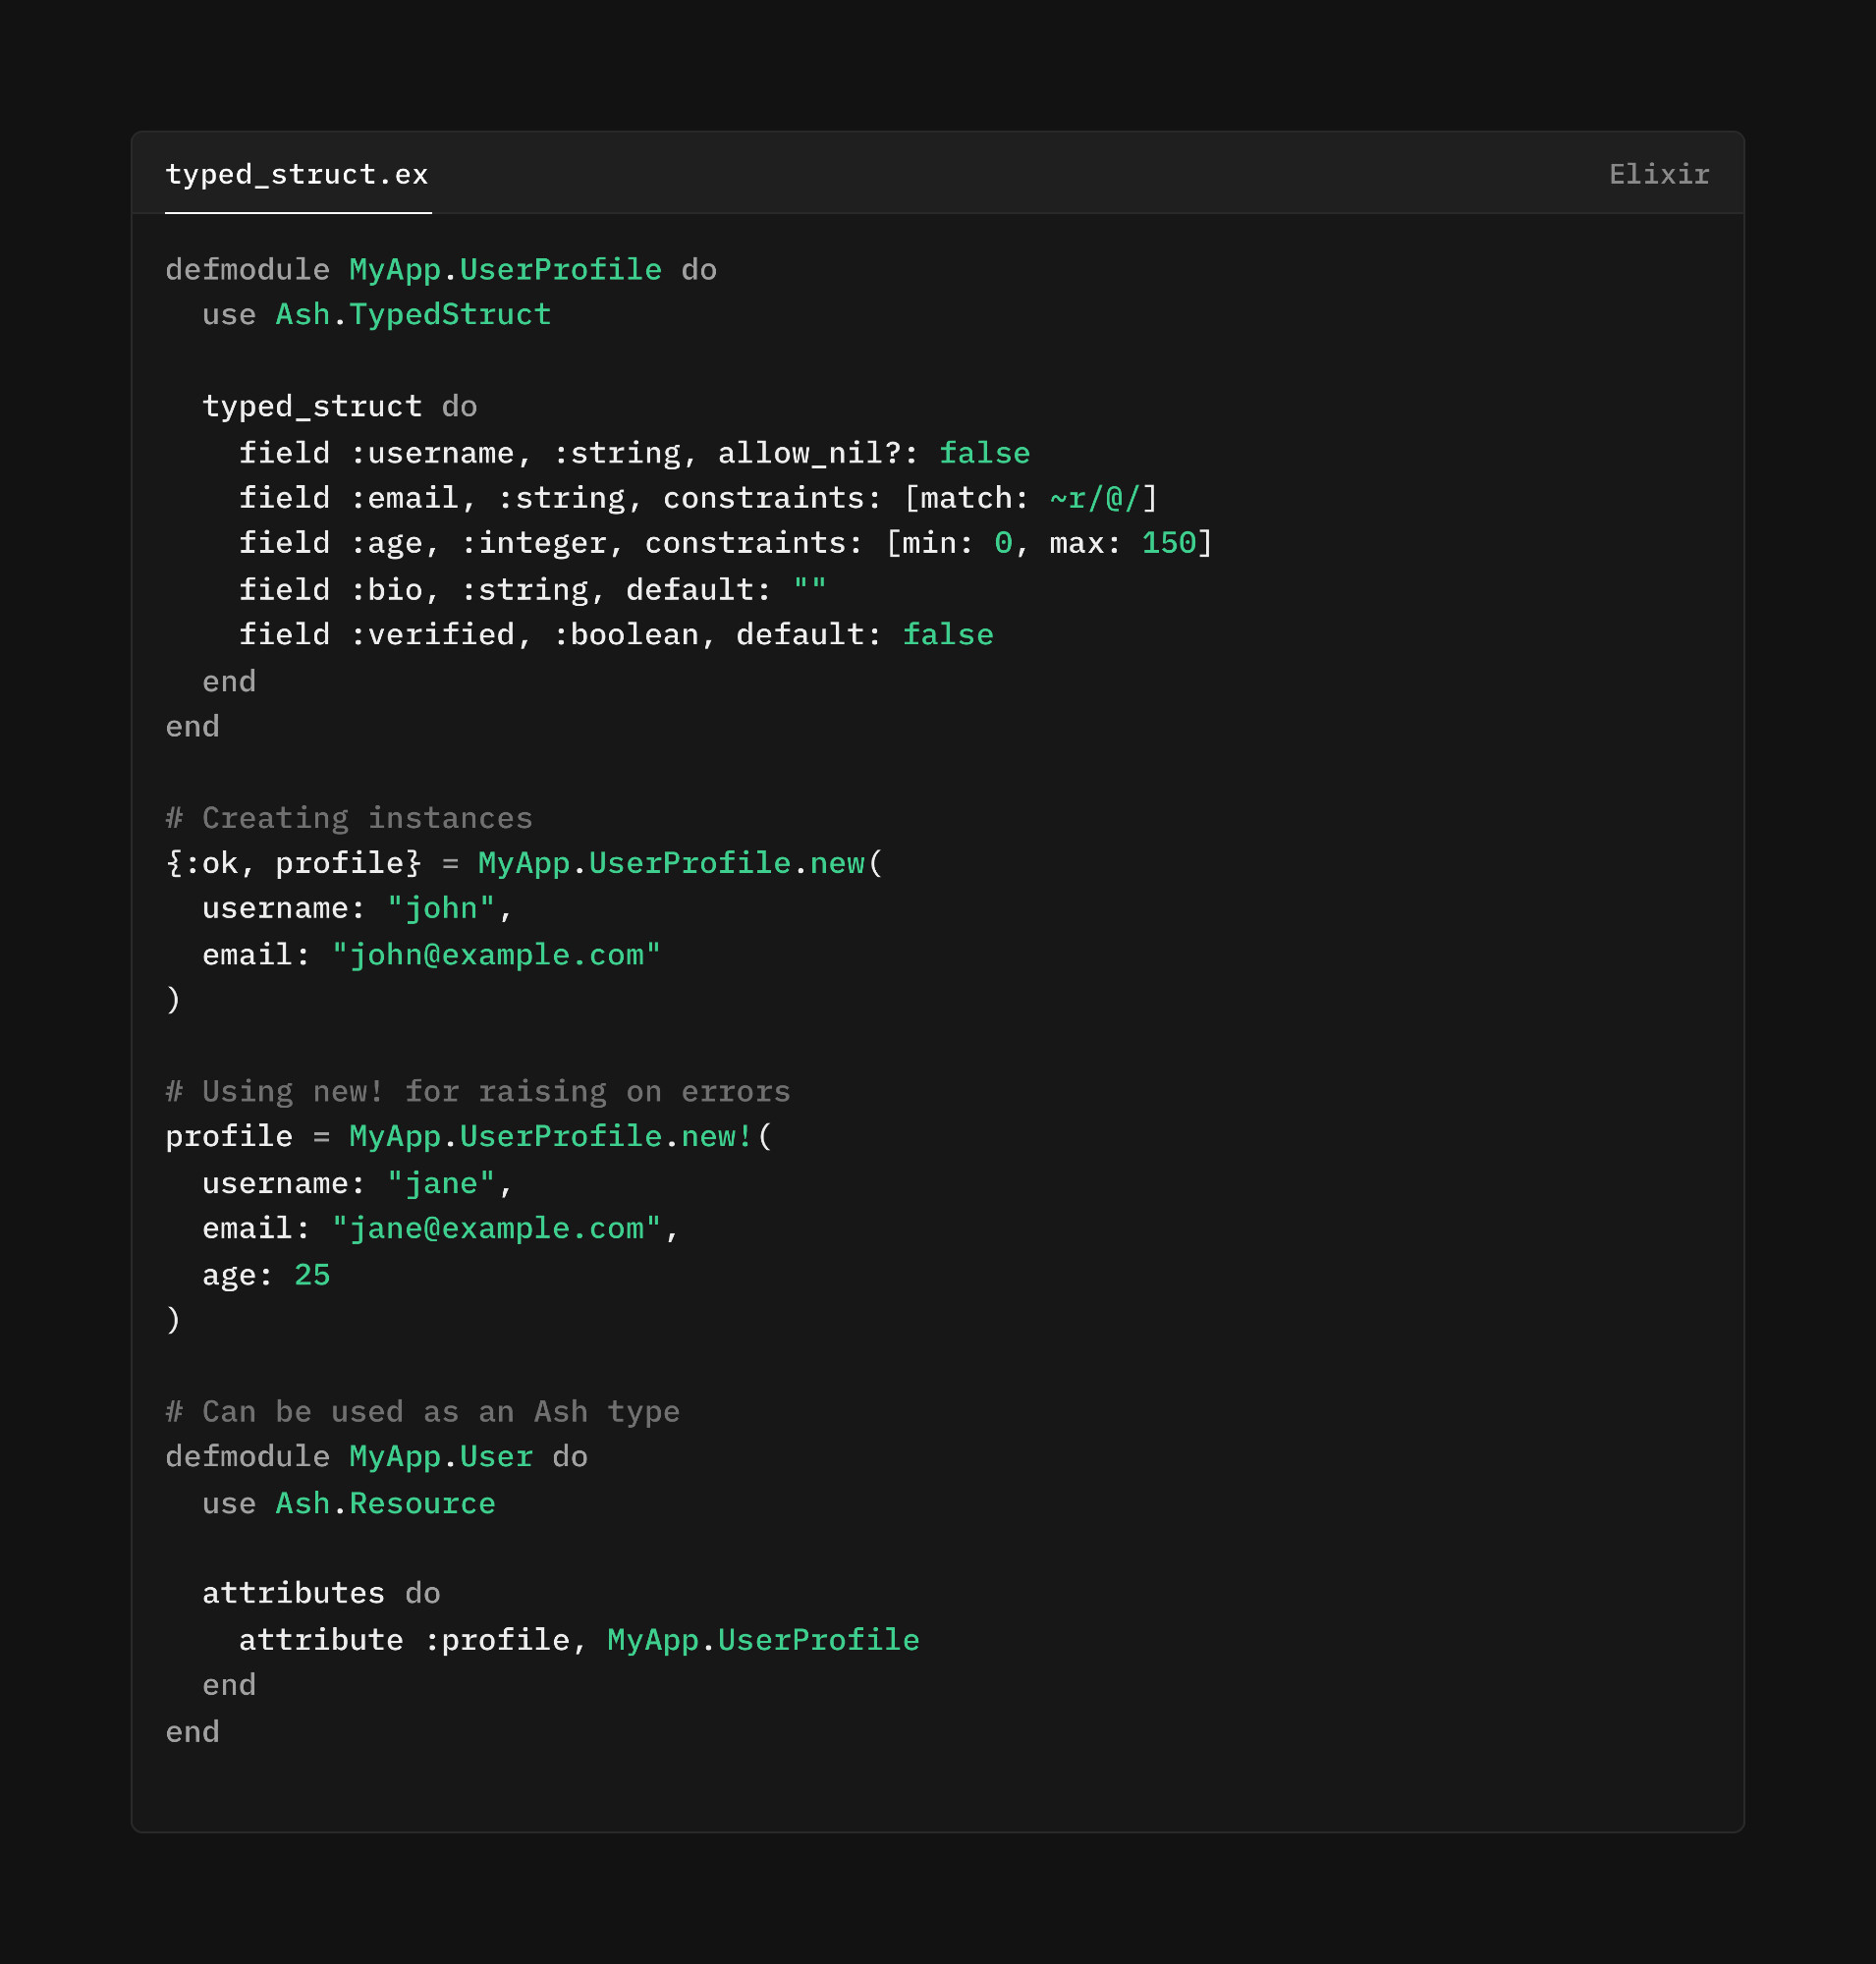Click the :username field definition
The width and height of the screenshot is (1876, 1964).
[432, 453]
